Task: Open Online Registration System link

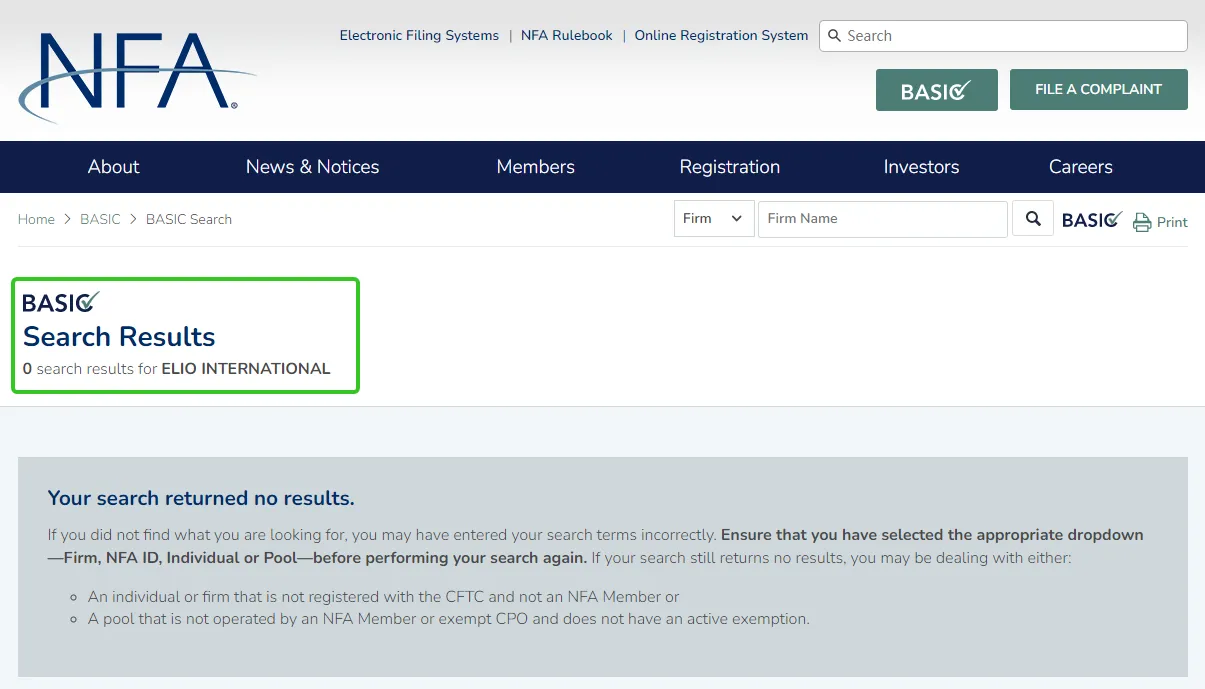Action: click(721, 35)
